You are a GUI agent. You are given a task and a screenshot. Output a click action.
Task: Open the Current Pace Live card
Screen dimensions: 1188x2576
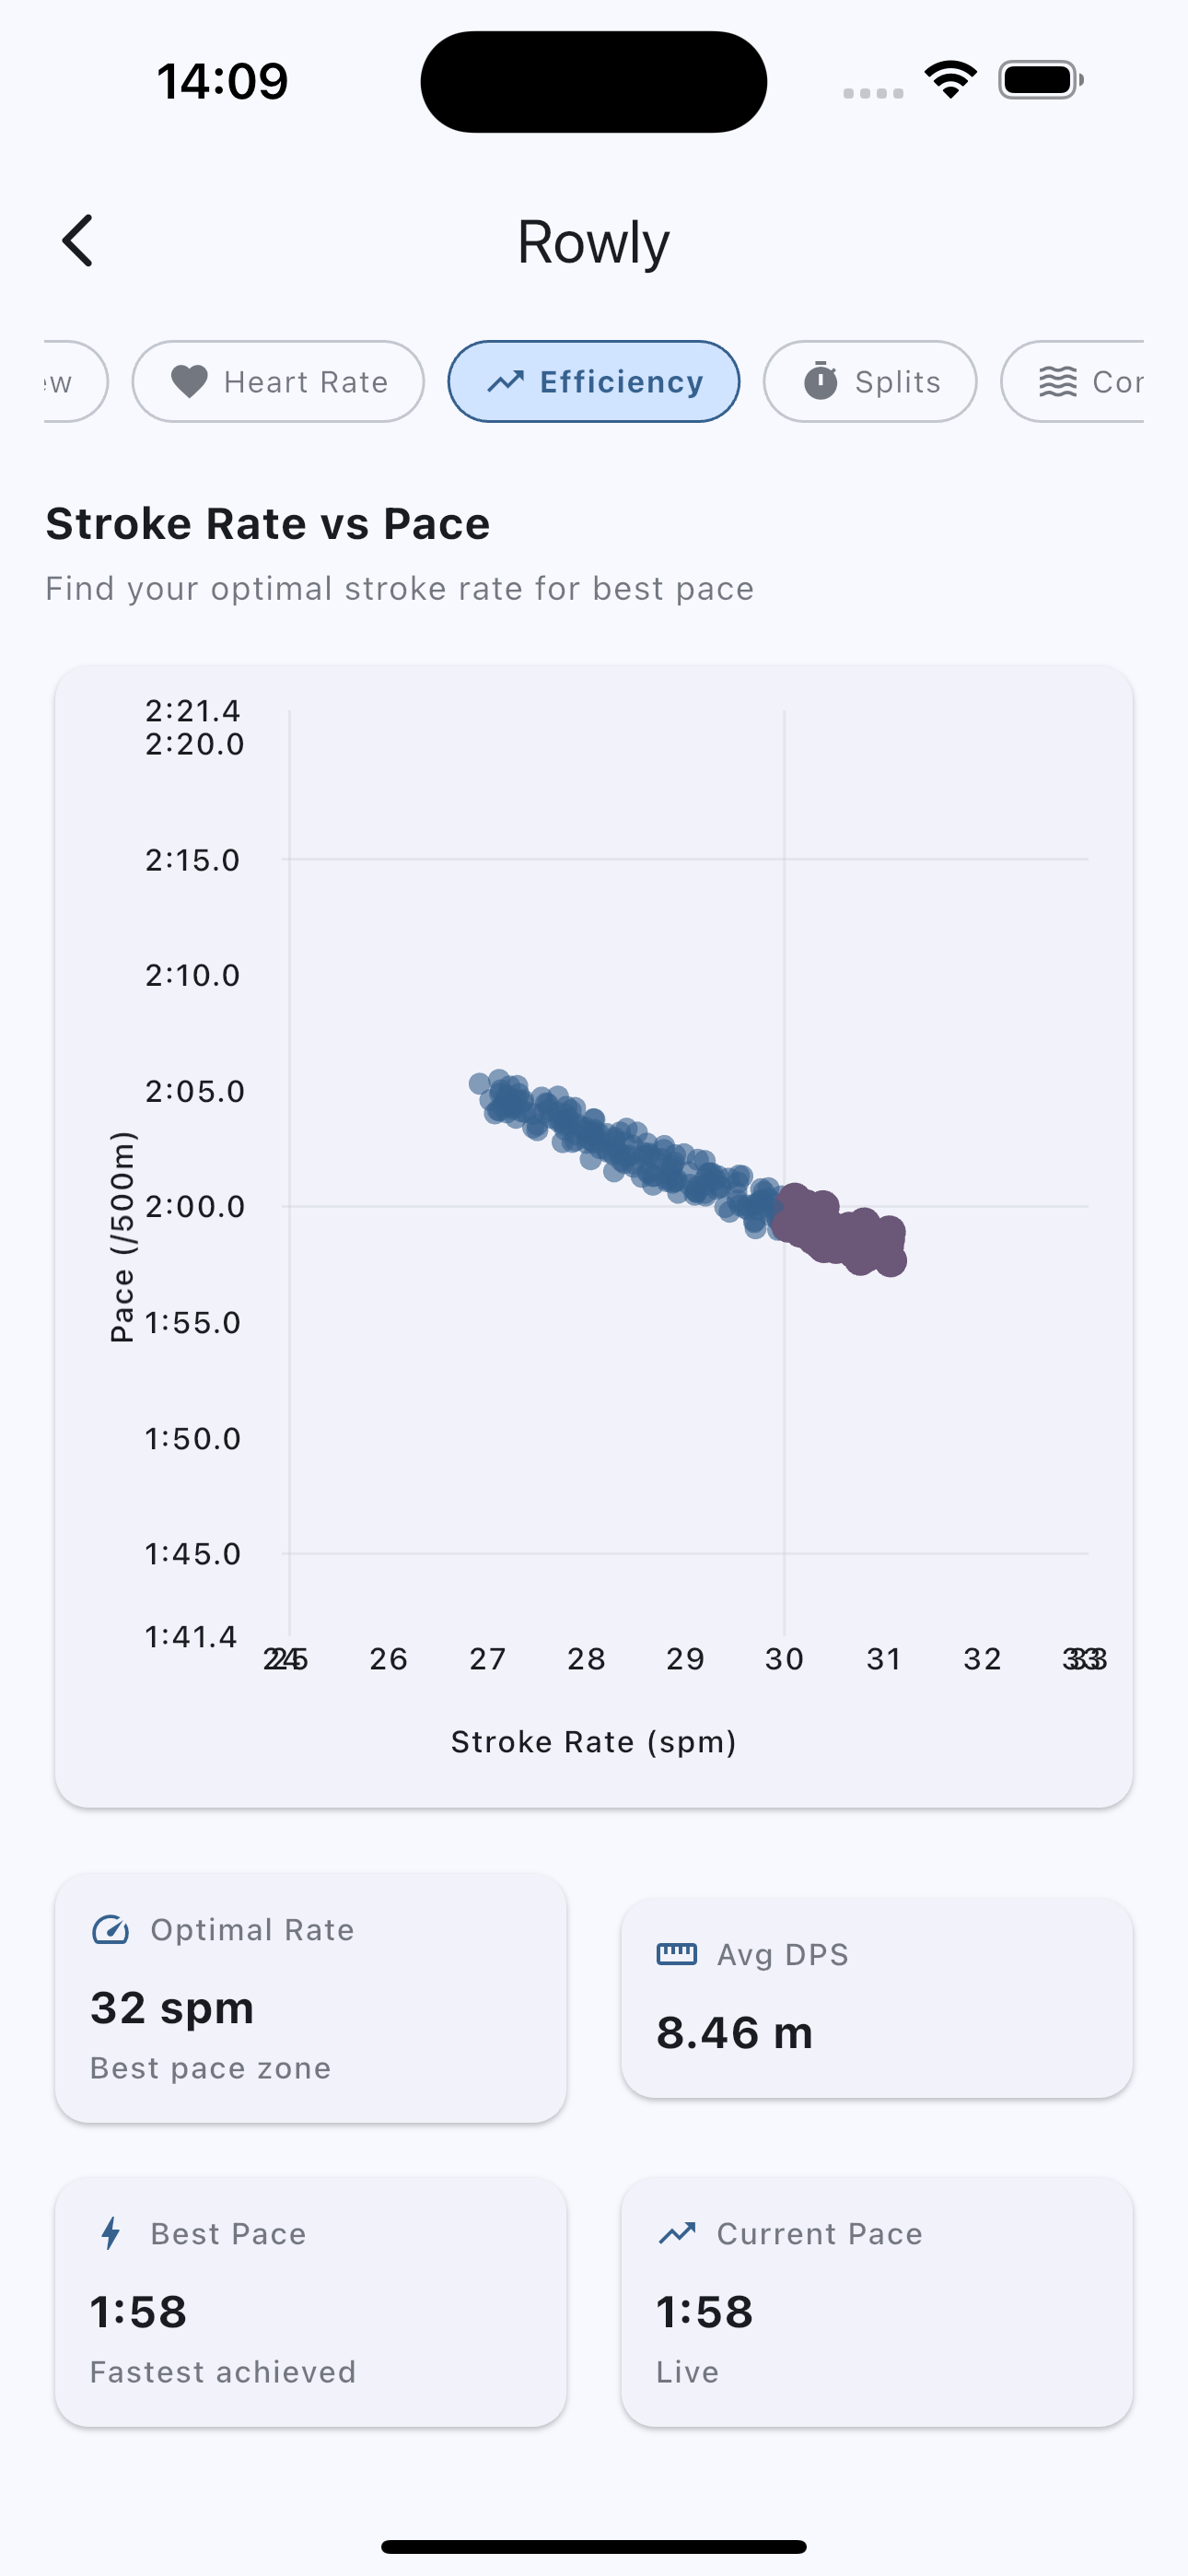coord(877,2302)
